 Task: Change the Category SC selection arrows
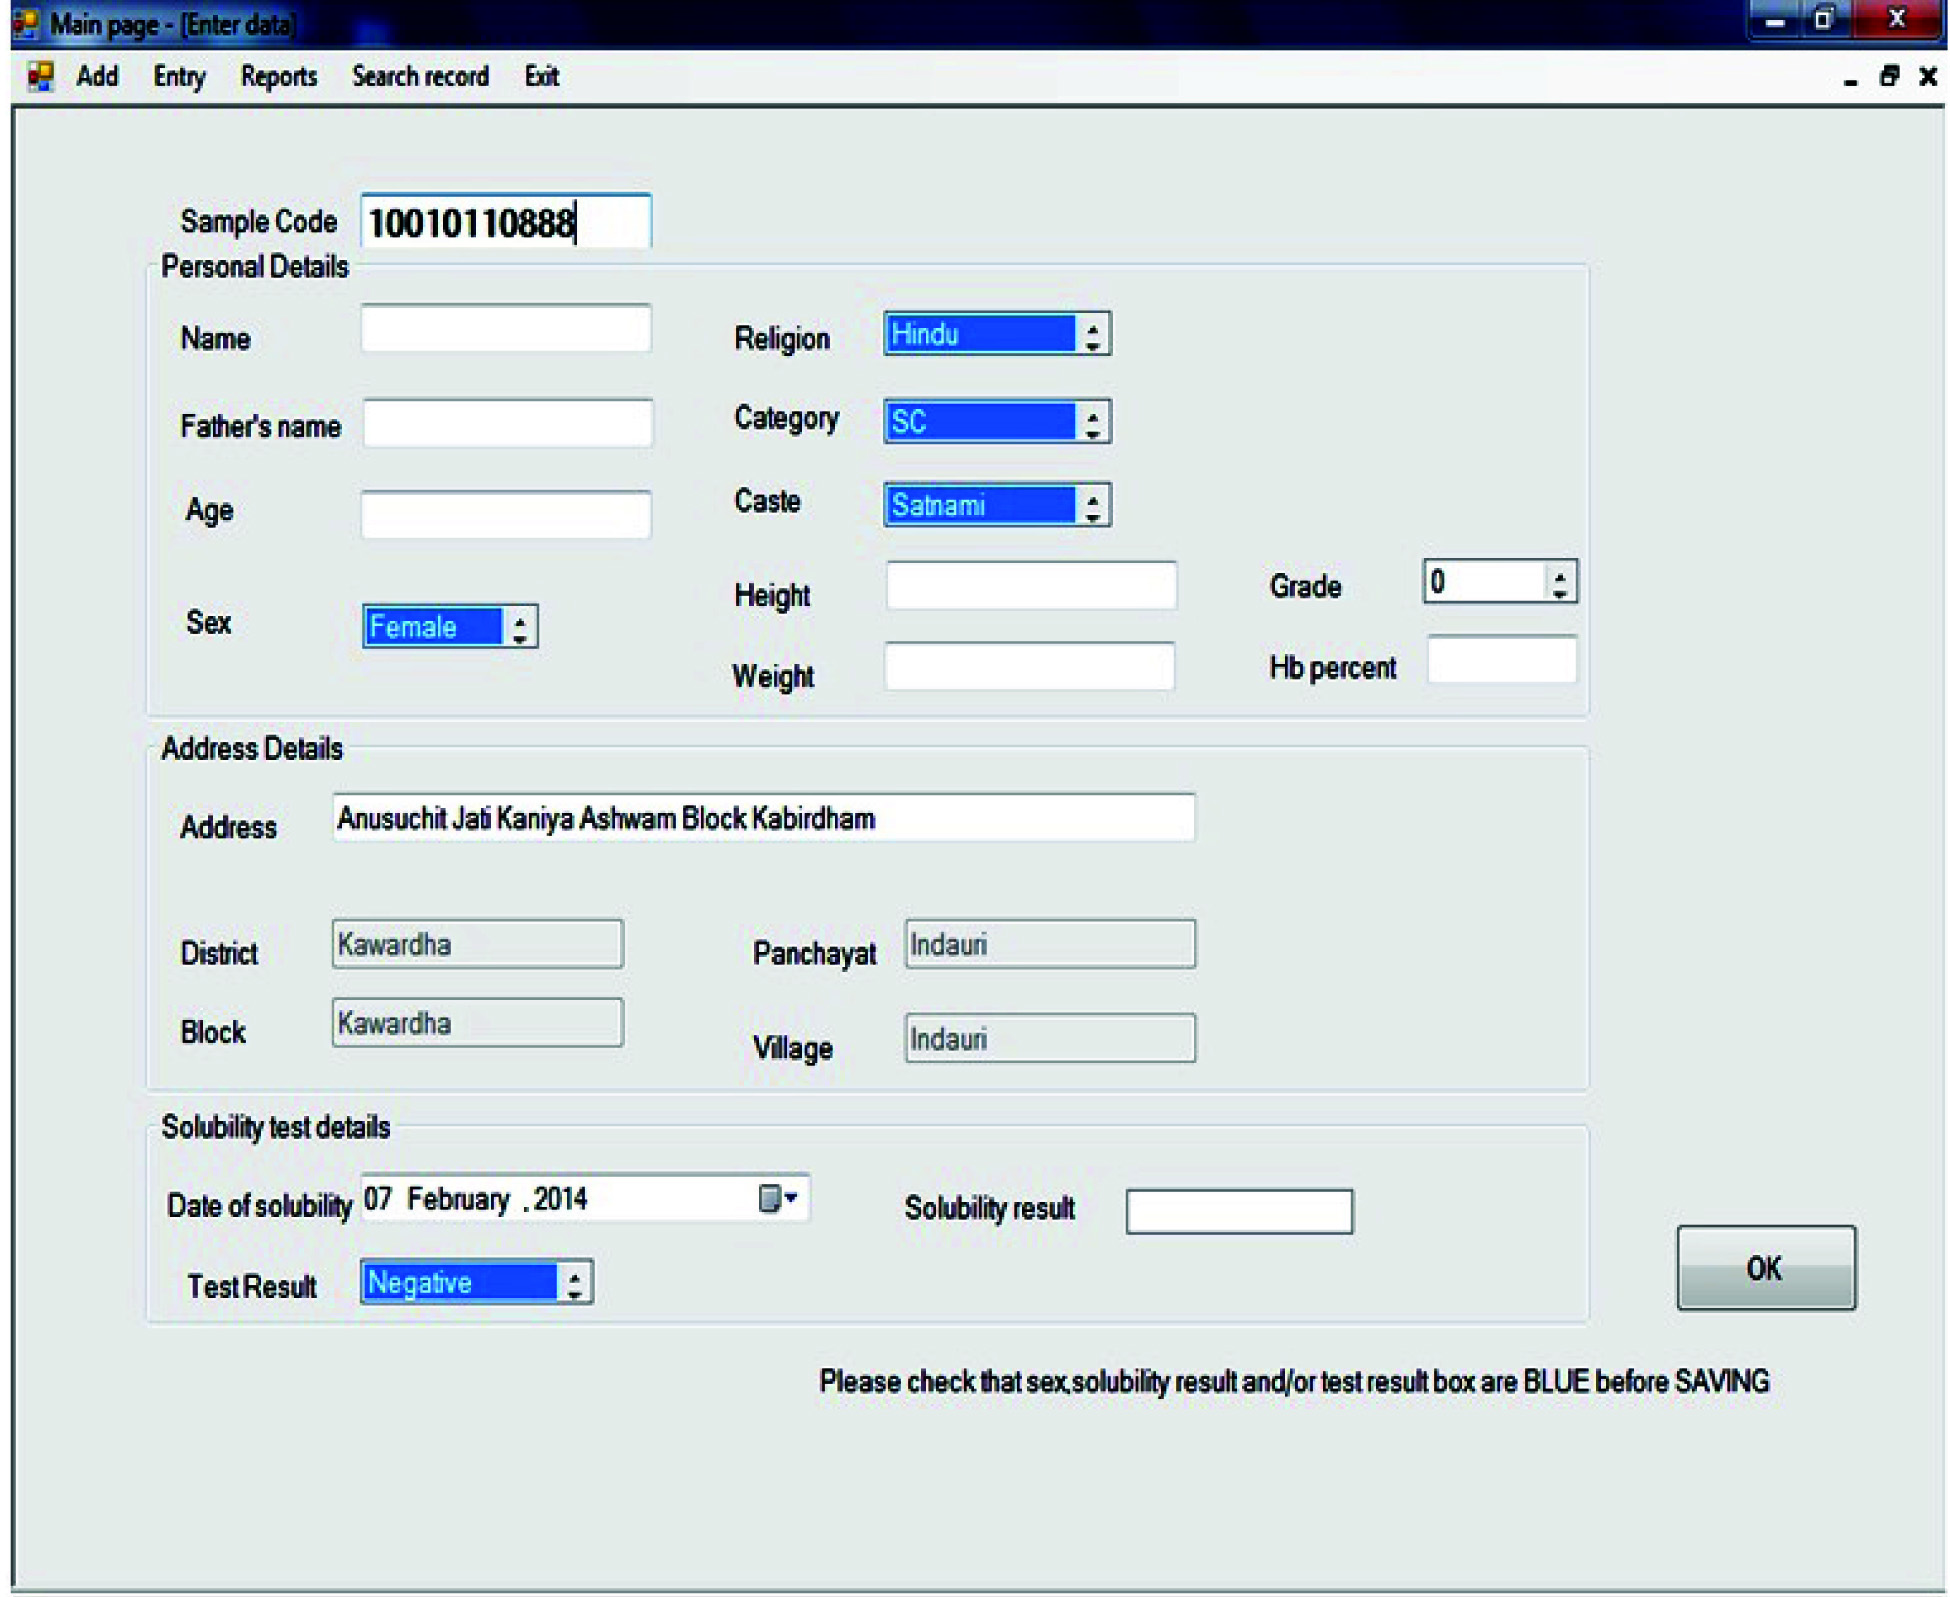(x=1093, y=422)
